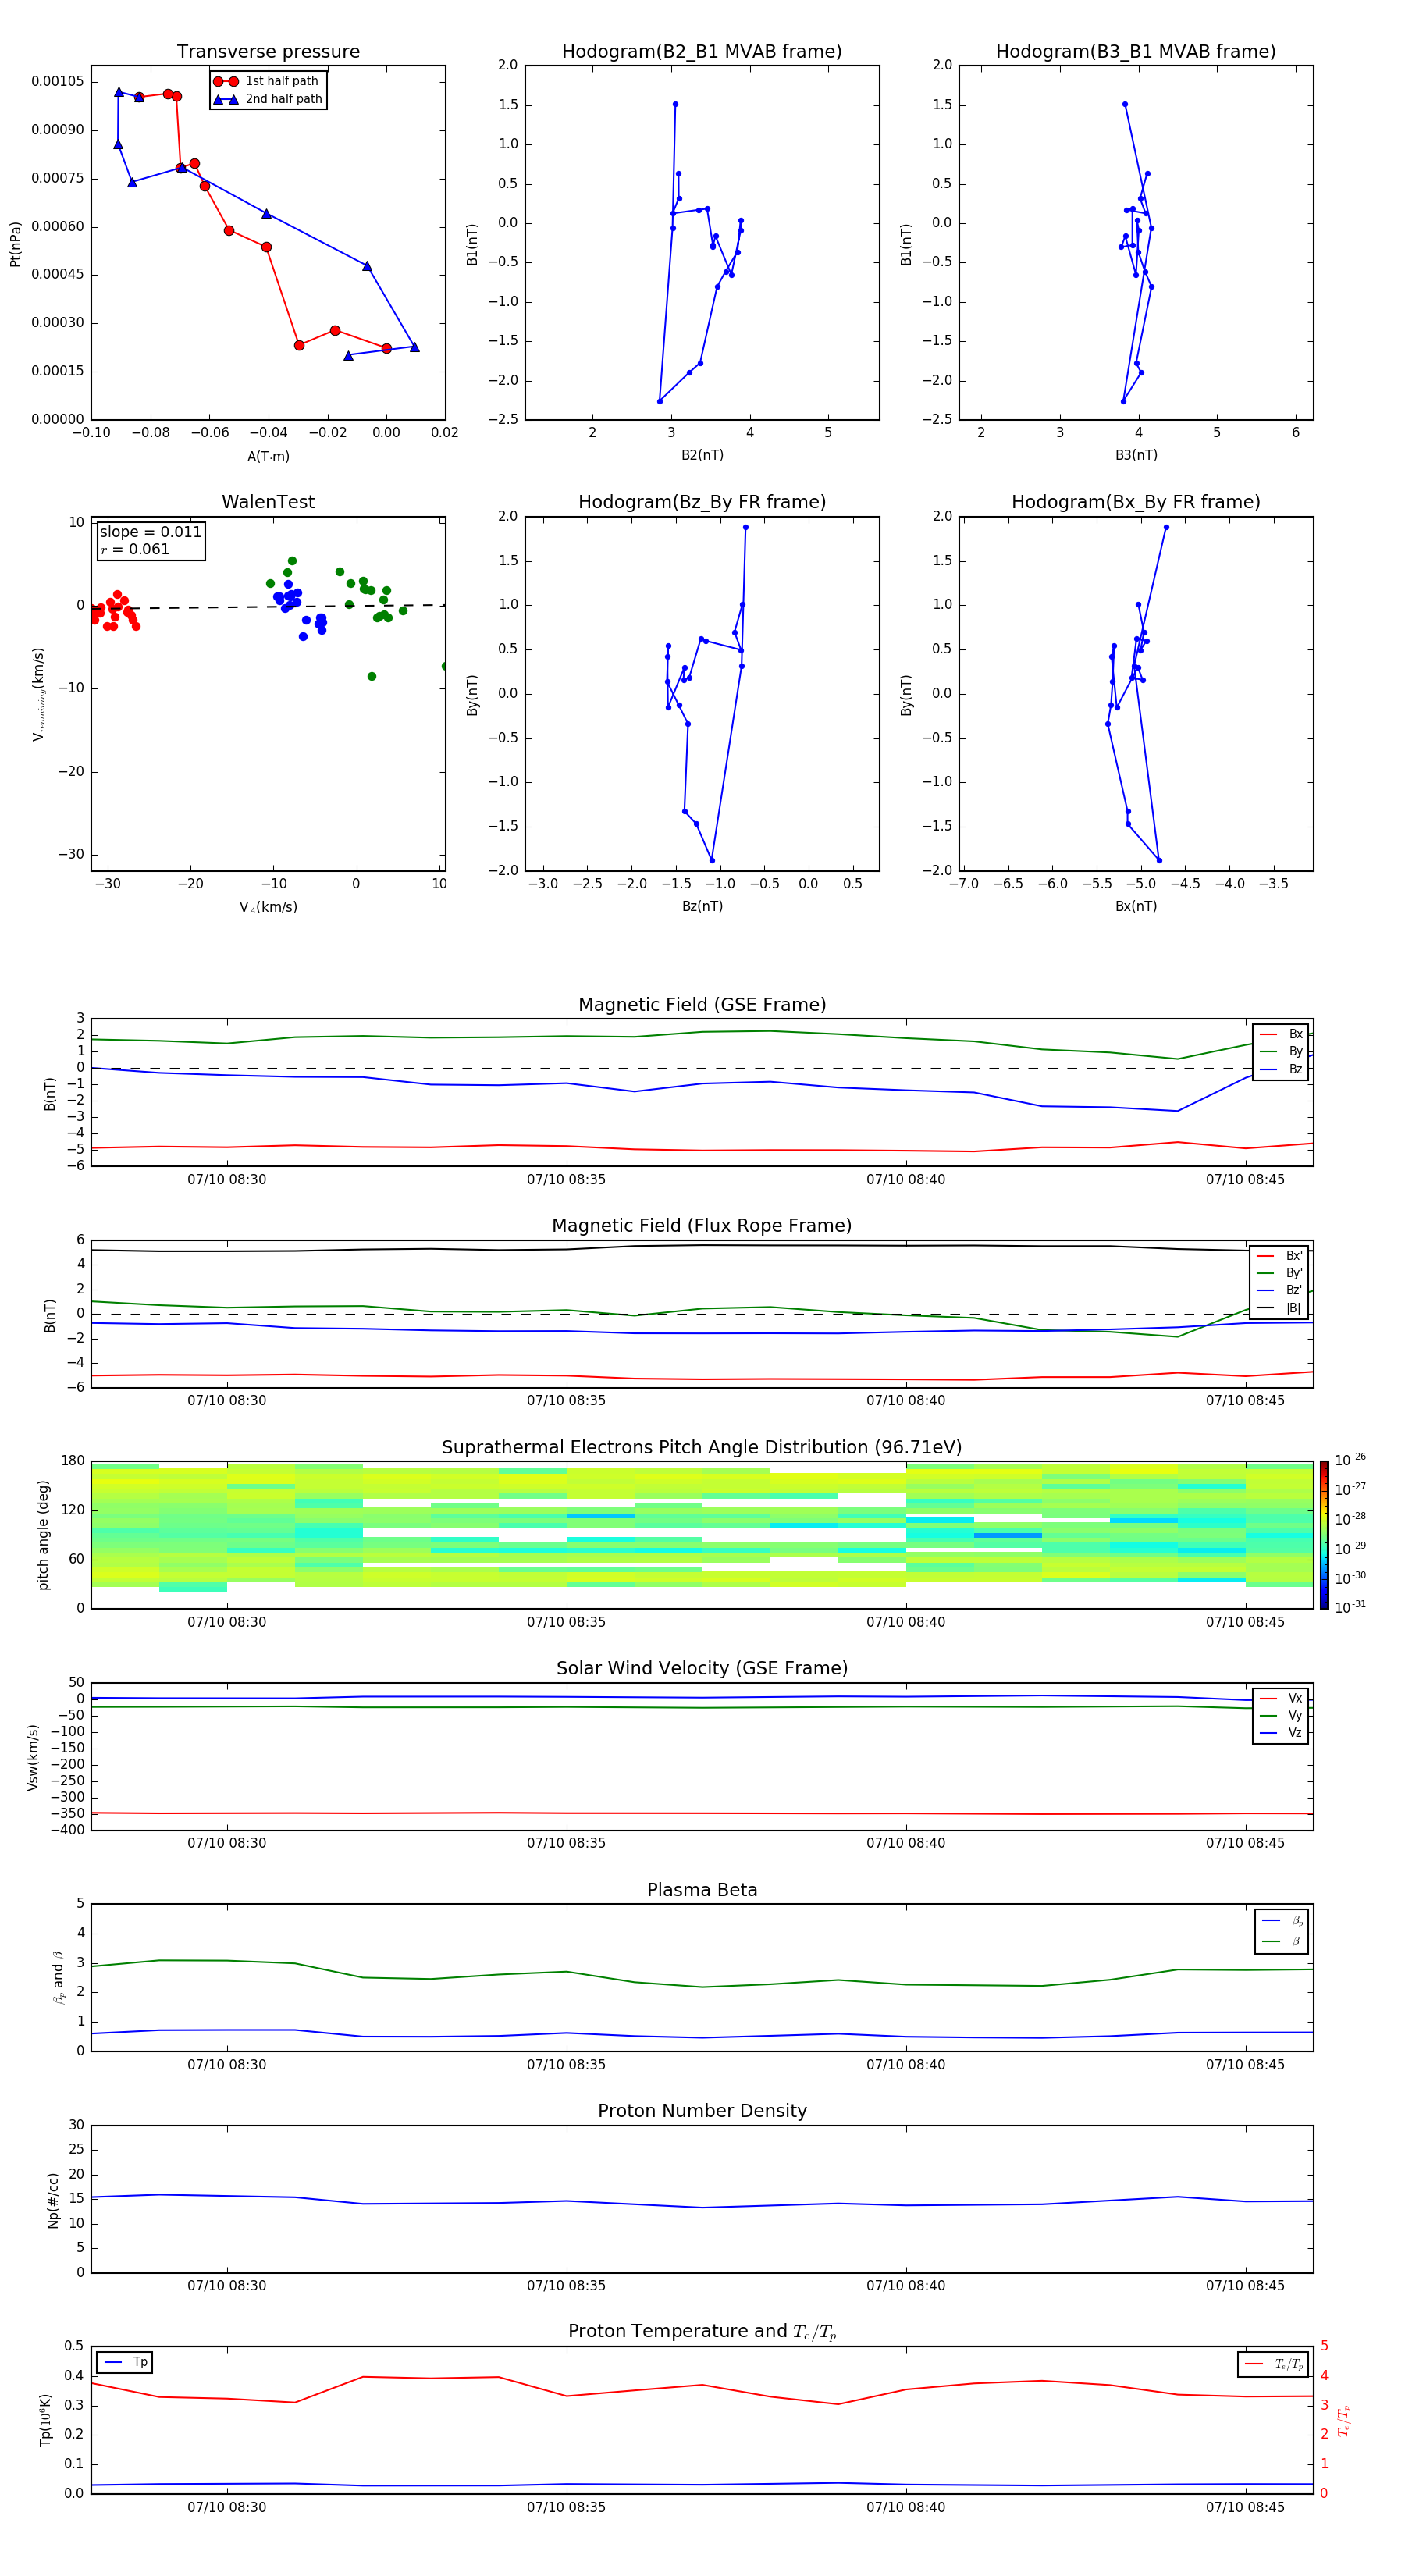Screen dimensions: 1405x2576
Task: Click the 'Proton Temperature and Te/Tp' title
Action: tap(702, 2333)
